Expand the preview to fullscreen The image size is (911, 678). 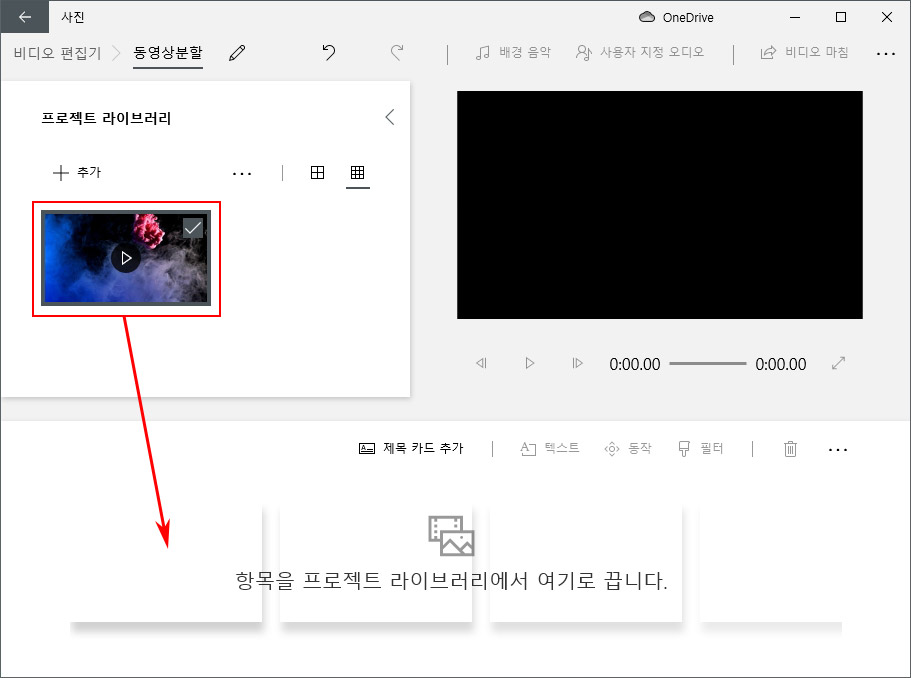[838, 364]
